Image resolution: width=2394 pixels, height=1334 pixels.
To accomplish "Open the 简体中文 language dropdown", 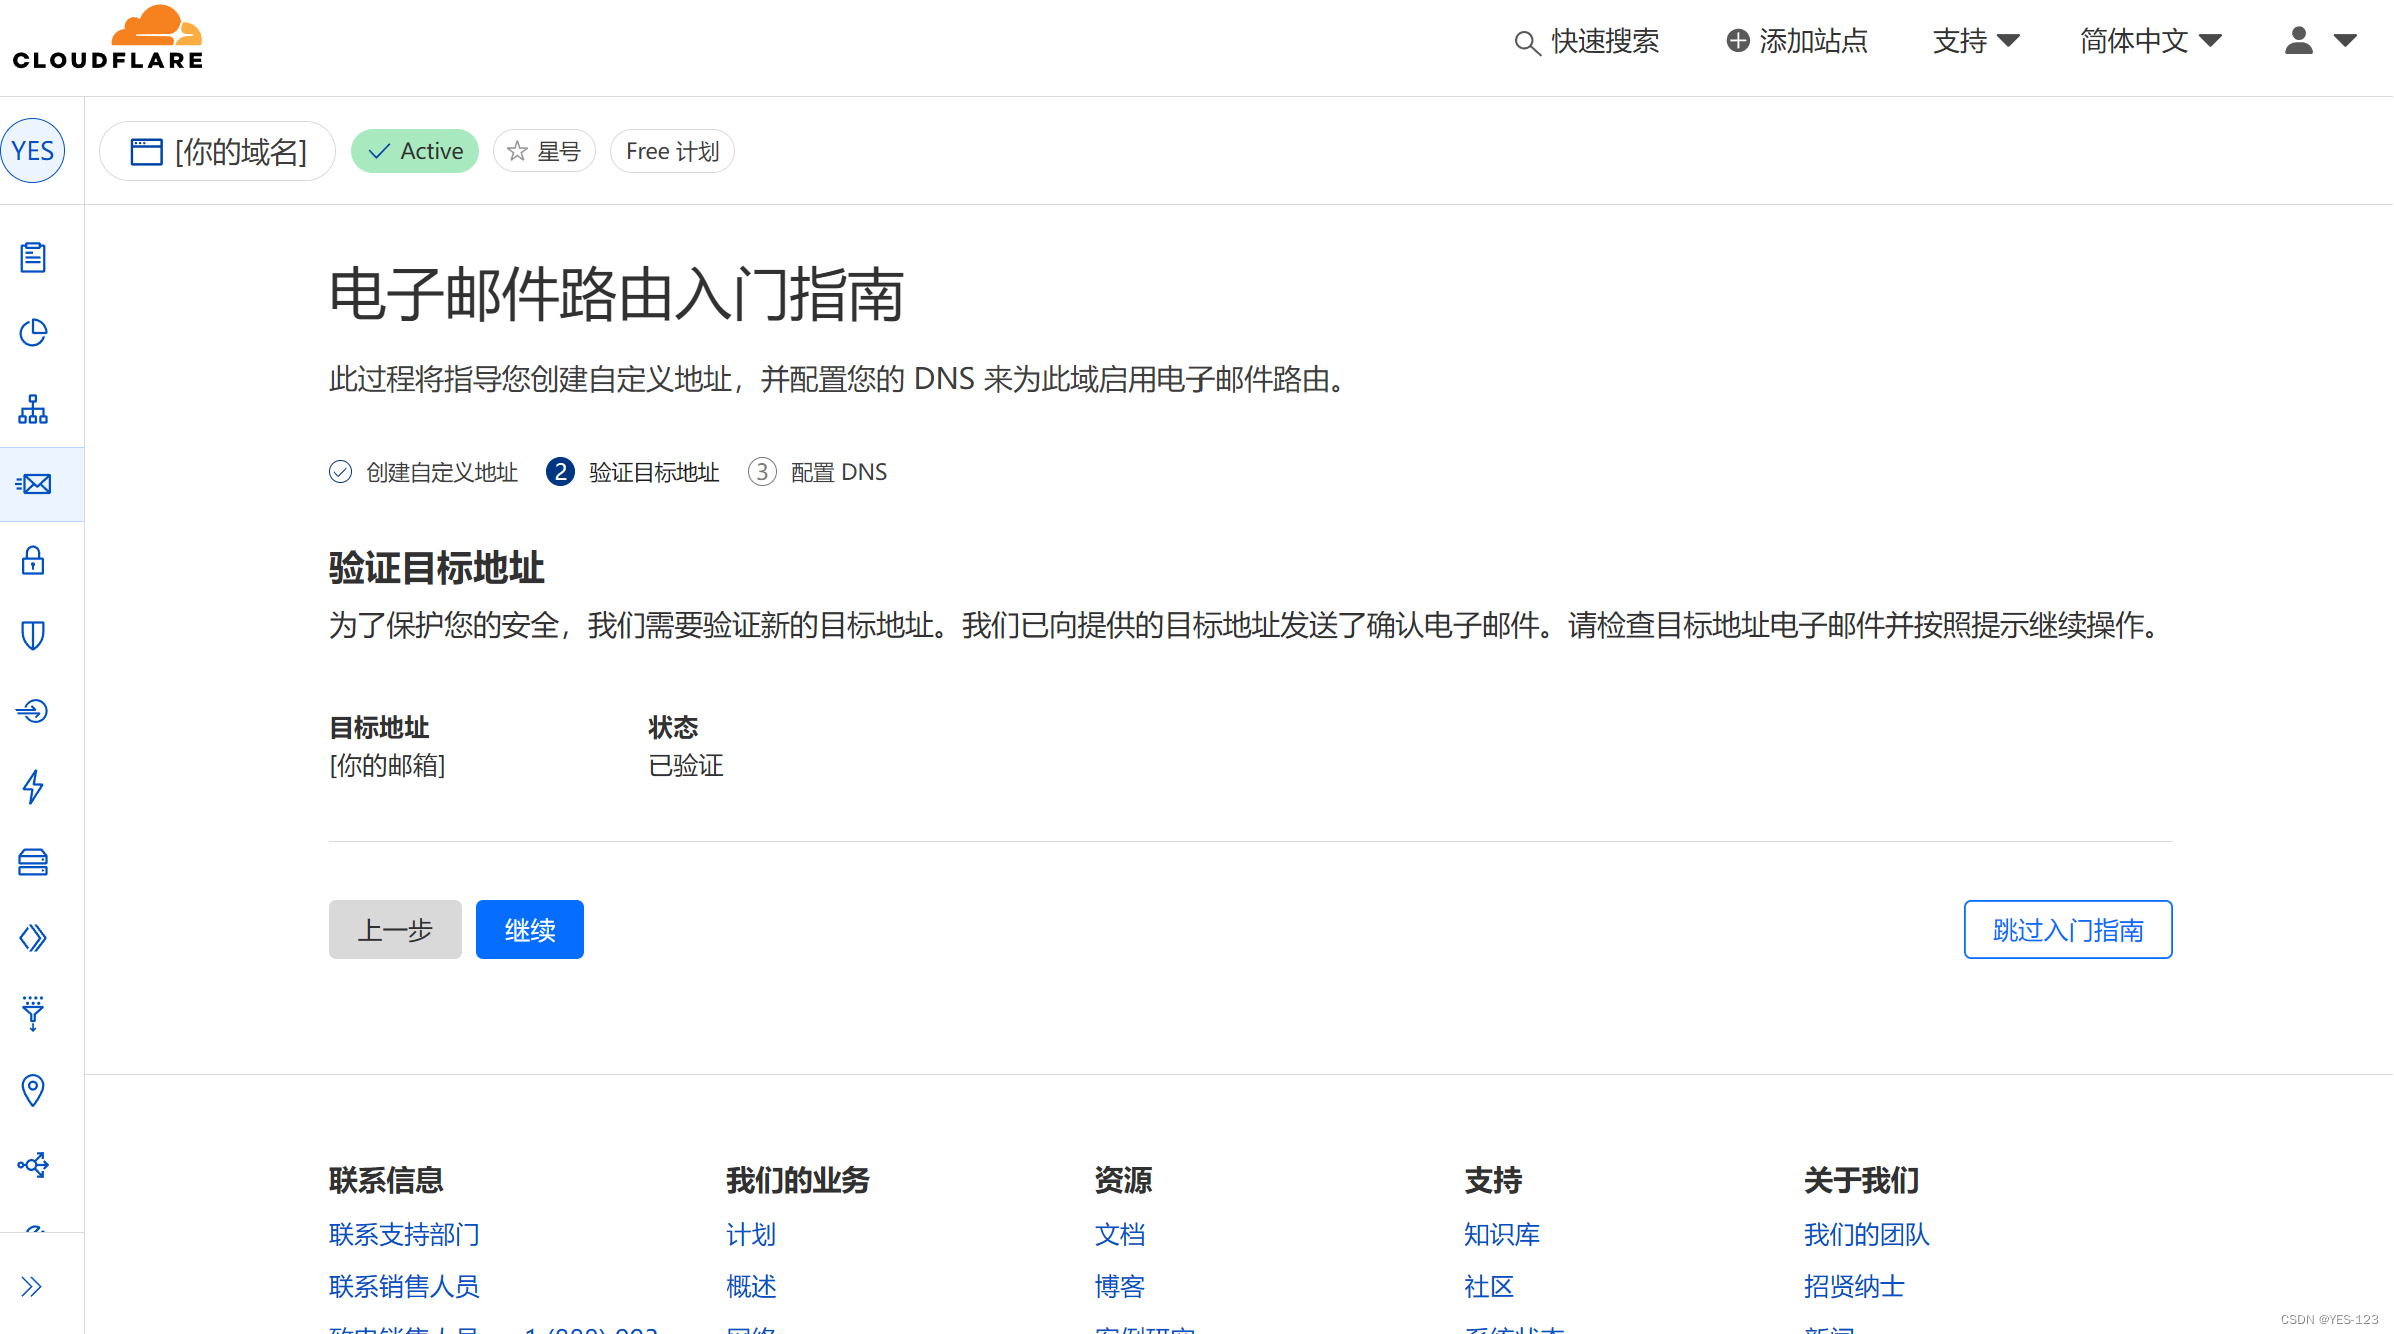I will [x=2150, y=41].
